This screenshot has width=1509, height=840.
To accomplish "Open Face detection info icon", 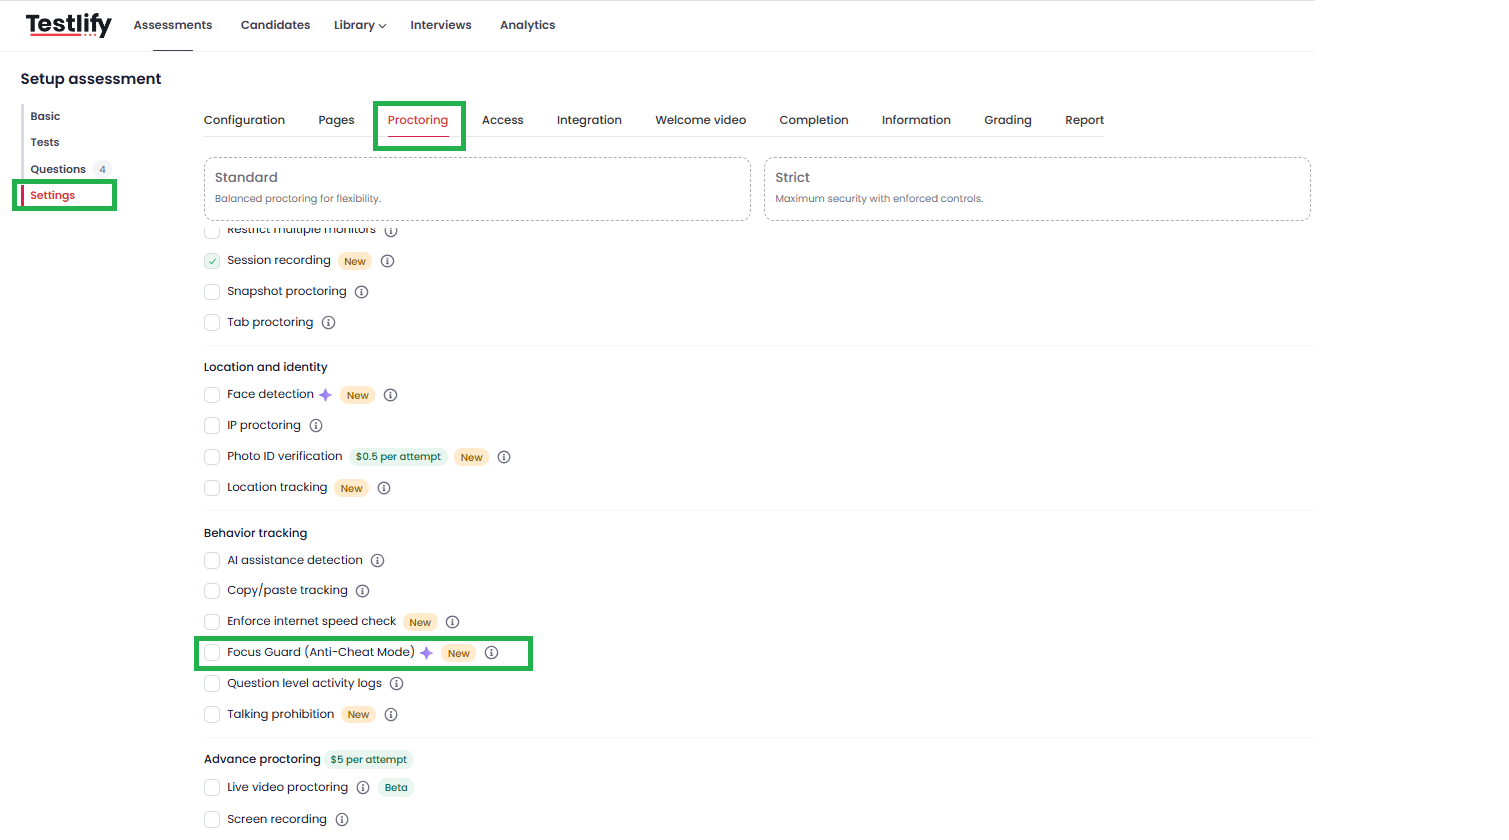I will [x=391, y=395].
